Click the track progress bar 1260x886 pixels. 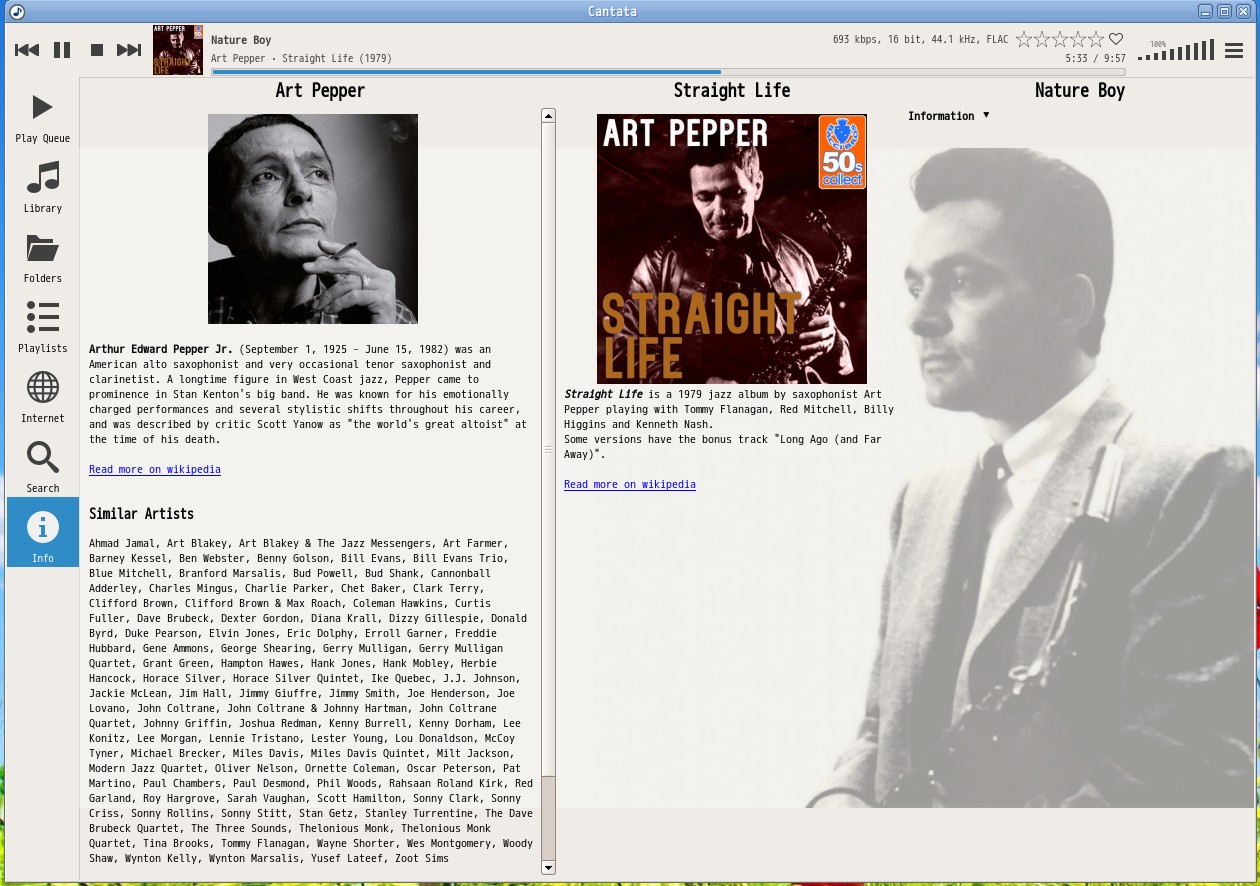(x=668, y=72)
